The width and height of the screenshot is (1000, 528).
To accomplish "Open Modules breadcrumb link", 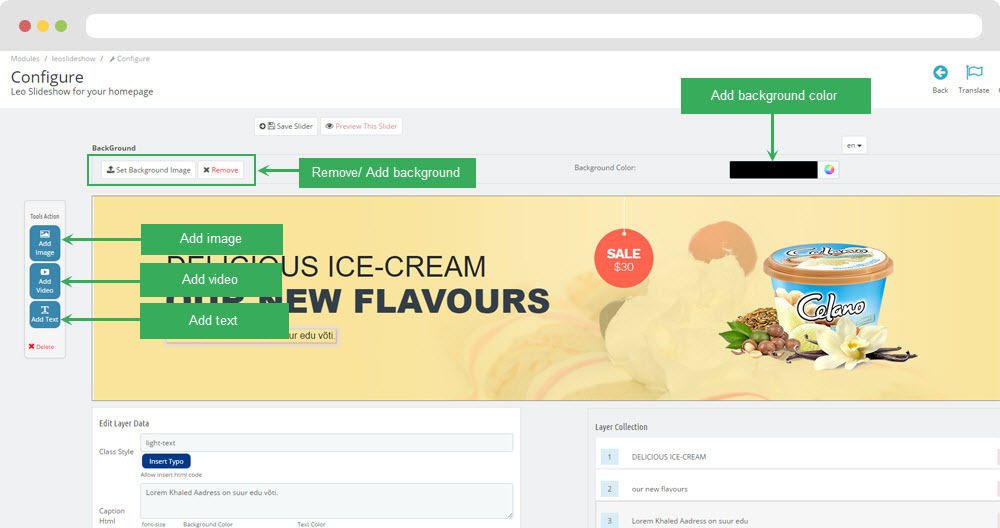I will (x=25, y=59).
